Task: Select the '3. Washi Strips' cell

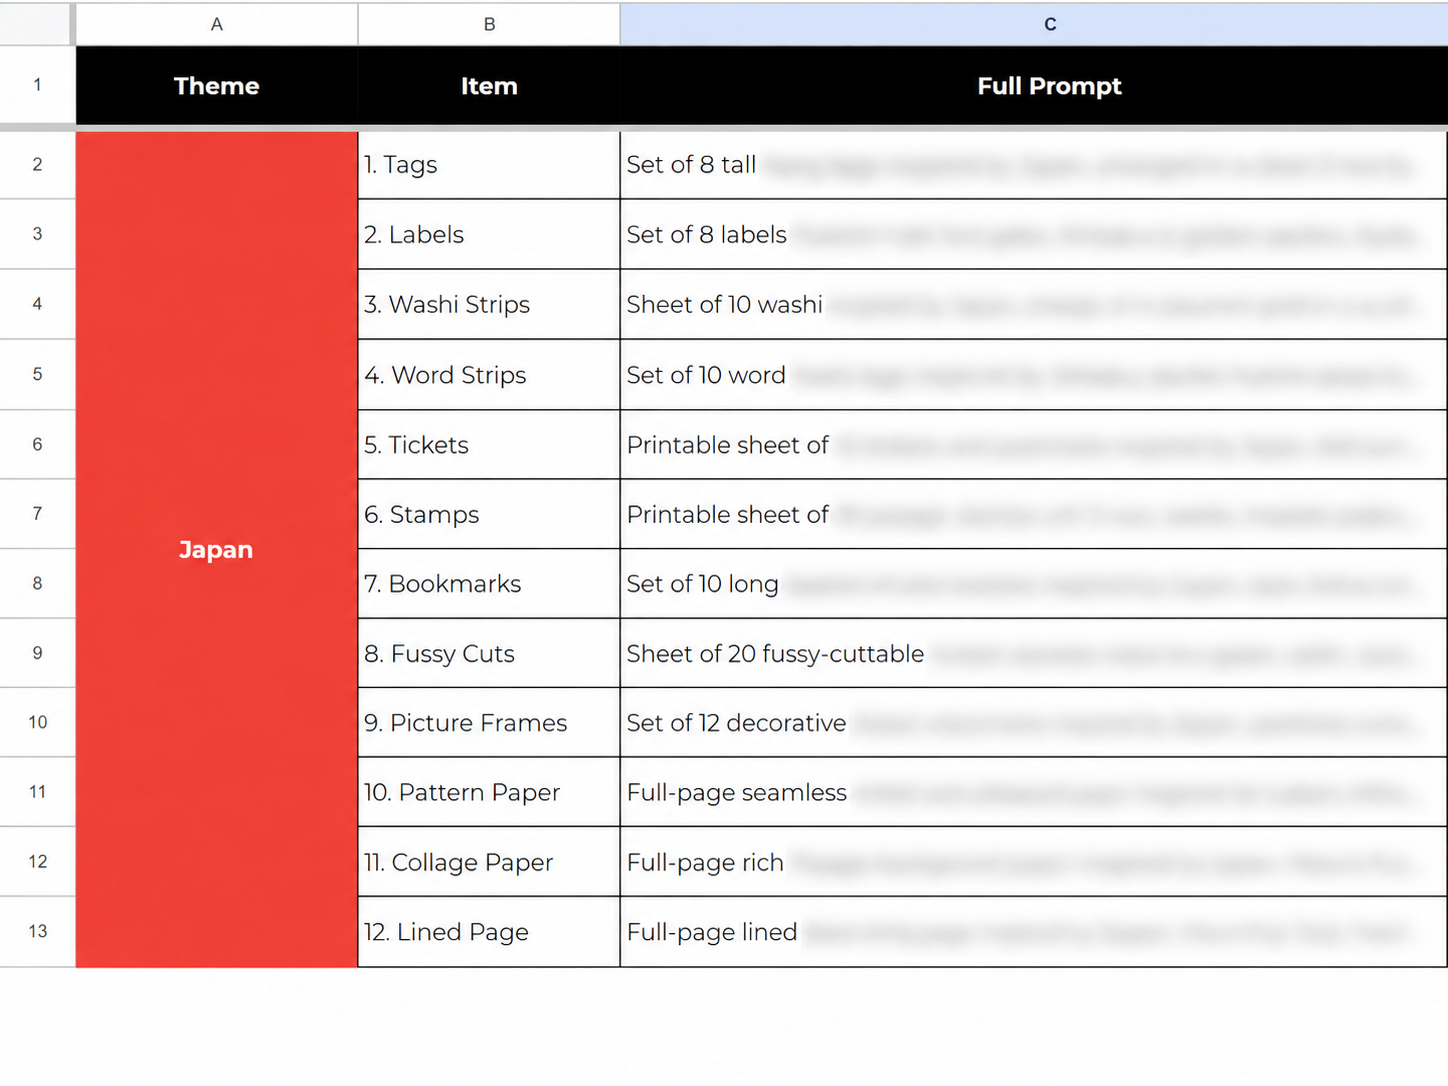Action: tap(489, 304)
